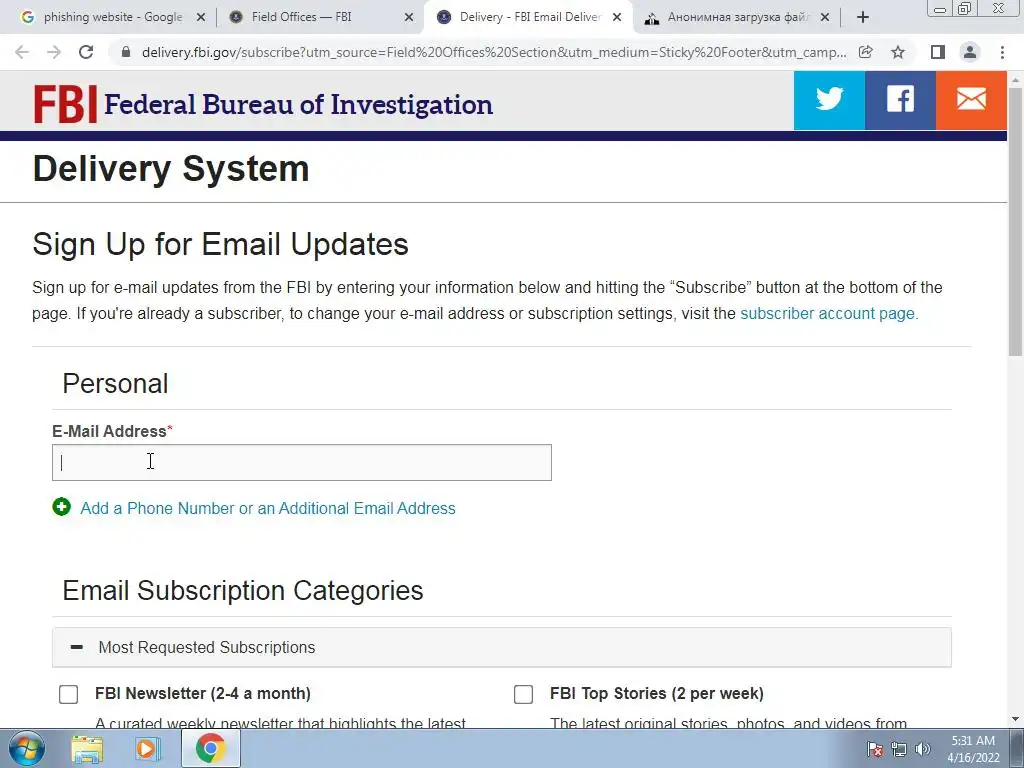Screen dimensions: 1024x768
Task: Switch to Анонимная загрузка файла tab
Action: click(738, 18)
